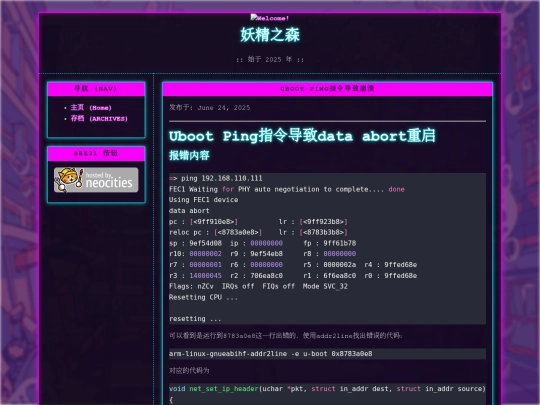Viewport: 540px width, 405px height.
Task: Click the Uboot Ping指令导致data abort重启 heading
Action: [302, 136]
